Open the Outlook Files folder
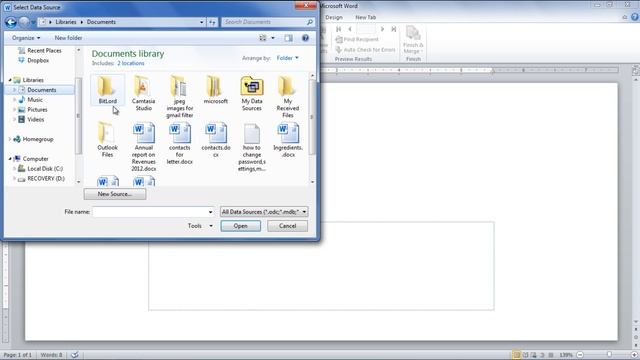The height and width of the screenshot is (360, 640). pyautogui.click(x=107, y=140)
